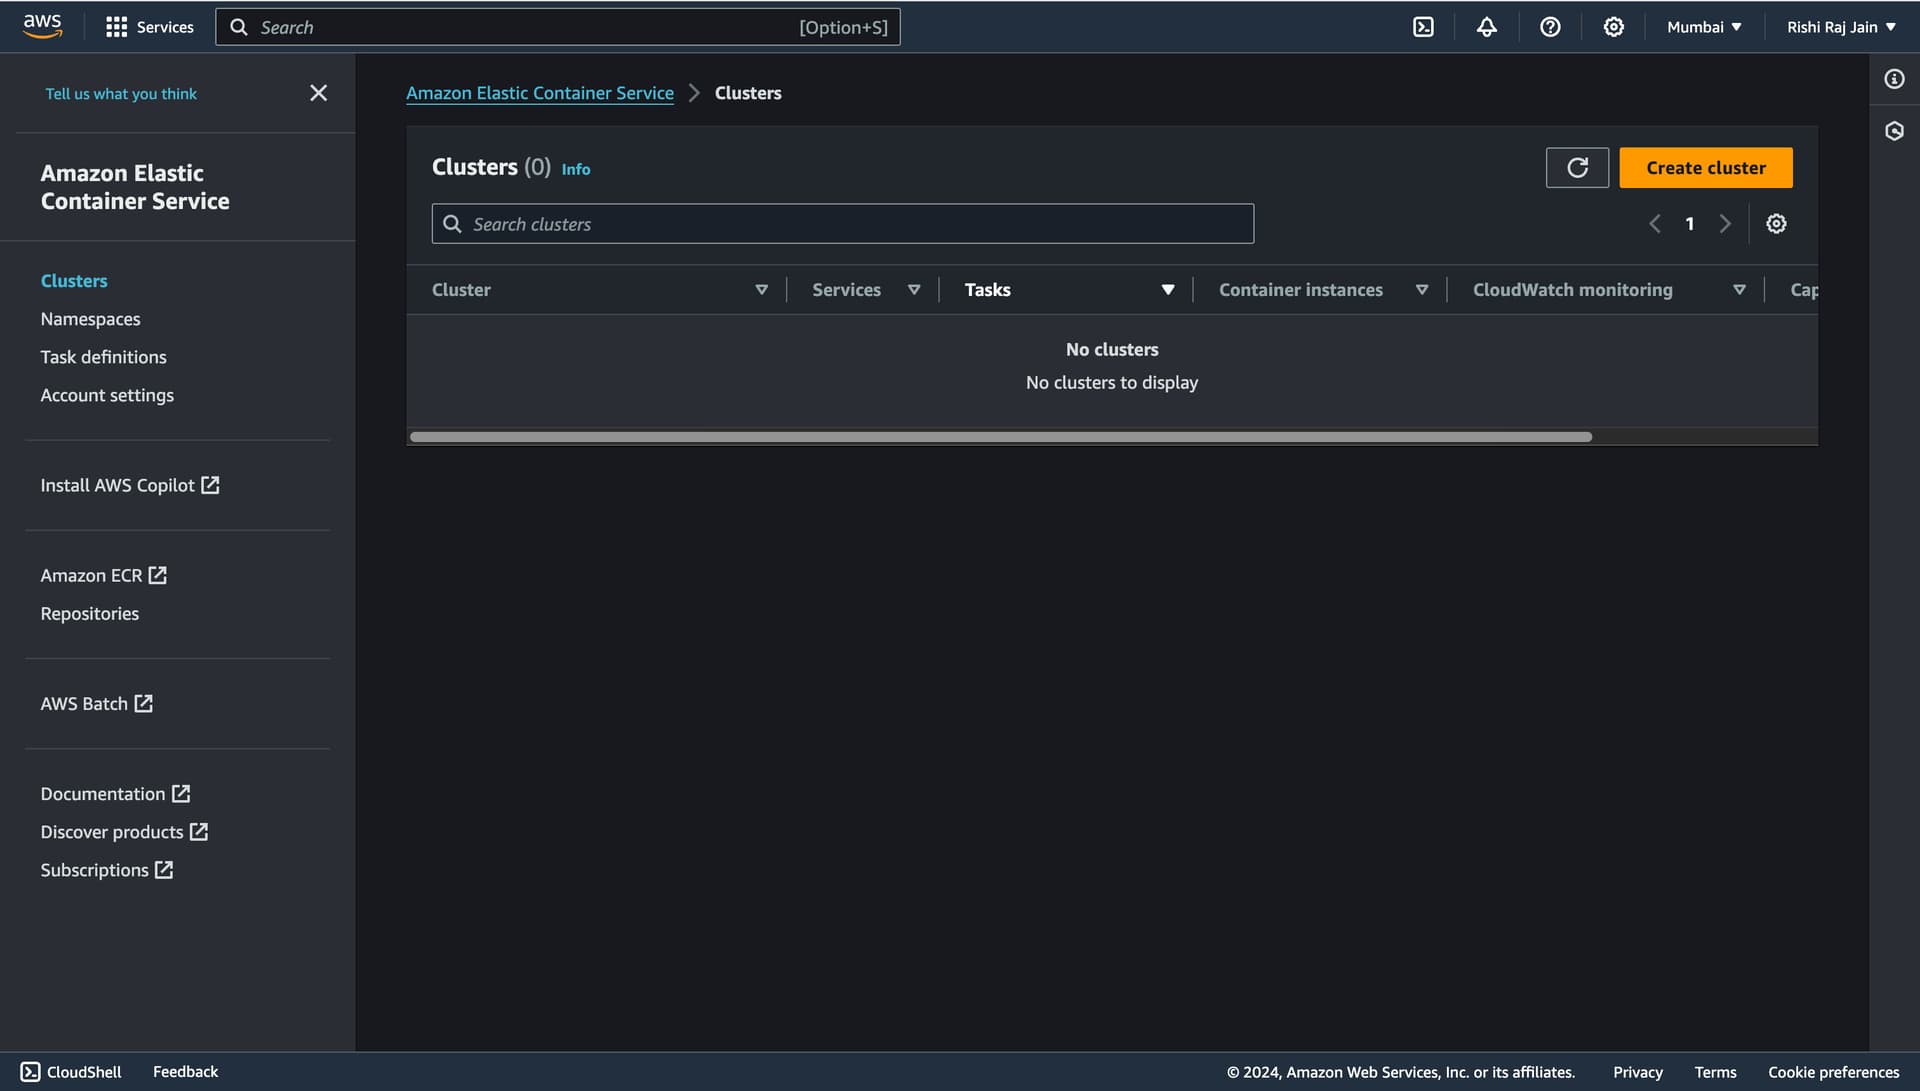Open Namespaces in the sidebar
This screenshot has width=1920, height=1091.
tap(90, 319)
